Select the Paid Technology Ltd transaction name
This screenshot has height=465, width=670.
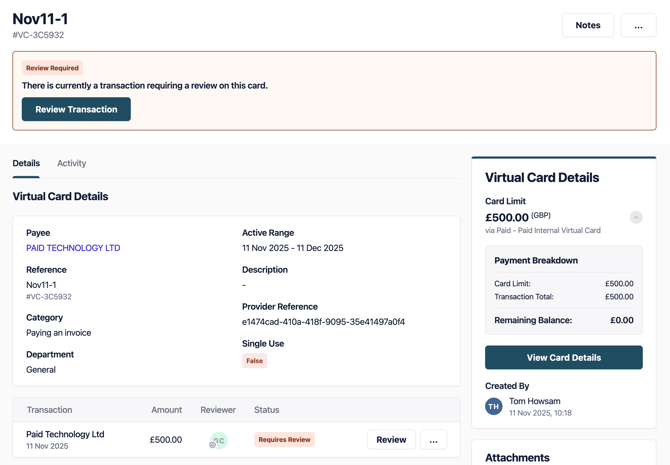tap(65, 434)
